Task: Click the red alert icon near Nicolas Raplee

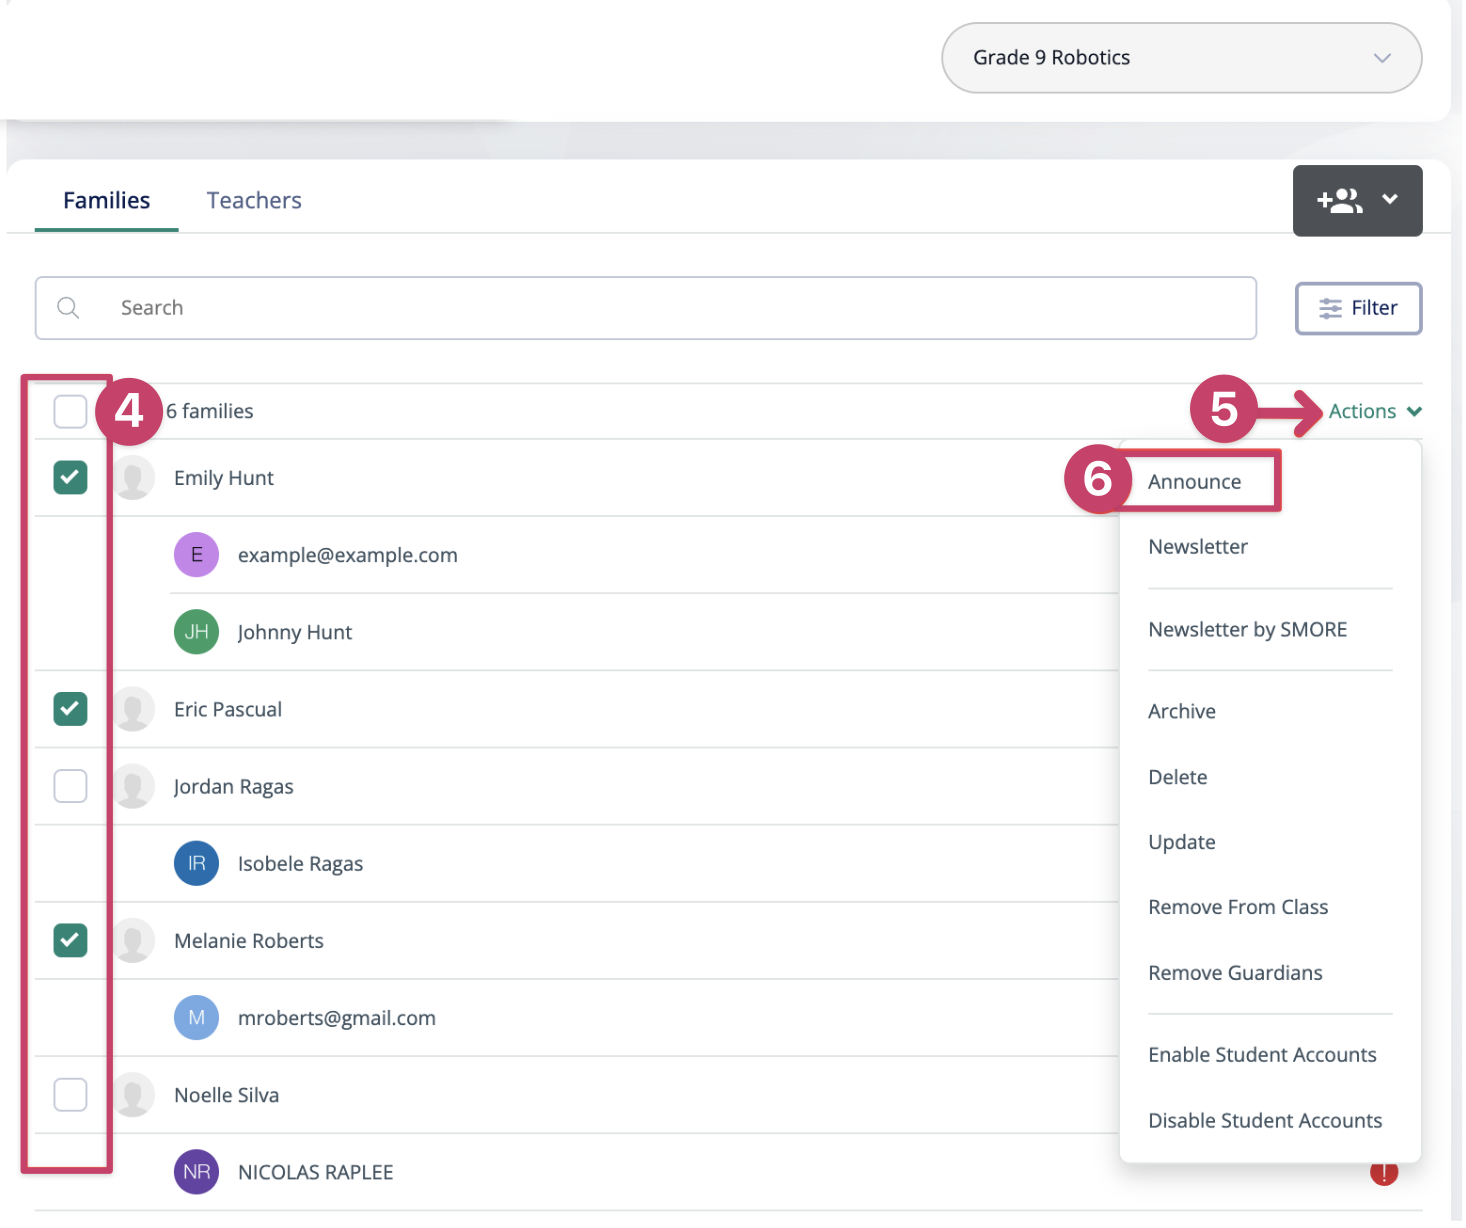Action: tap(1383, 1173)
